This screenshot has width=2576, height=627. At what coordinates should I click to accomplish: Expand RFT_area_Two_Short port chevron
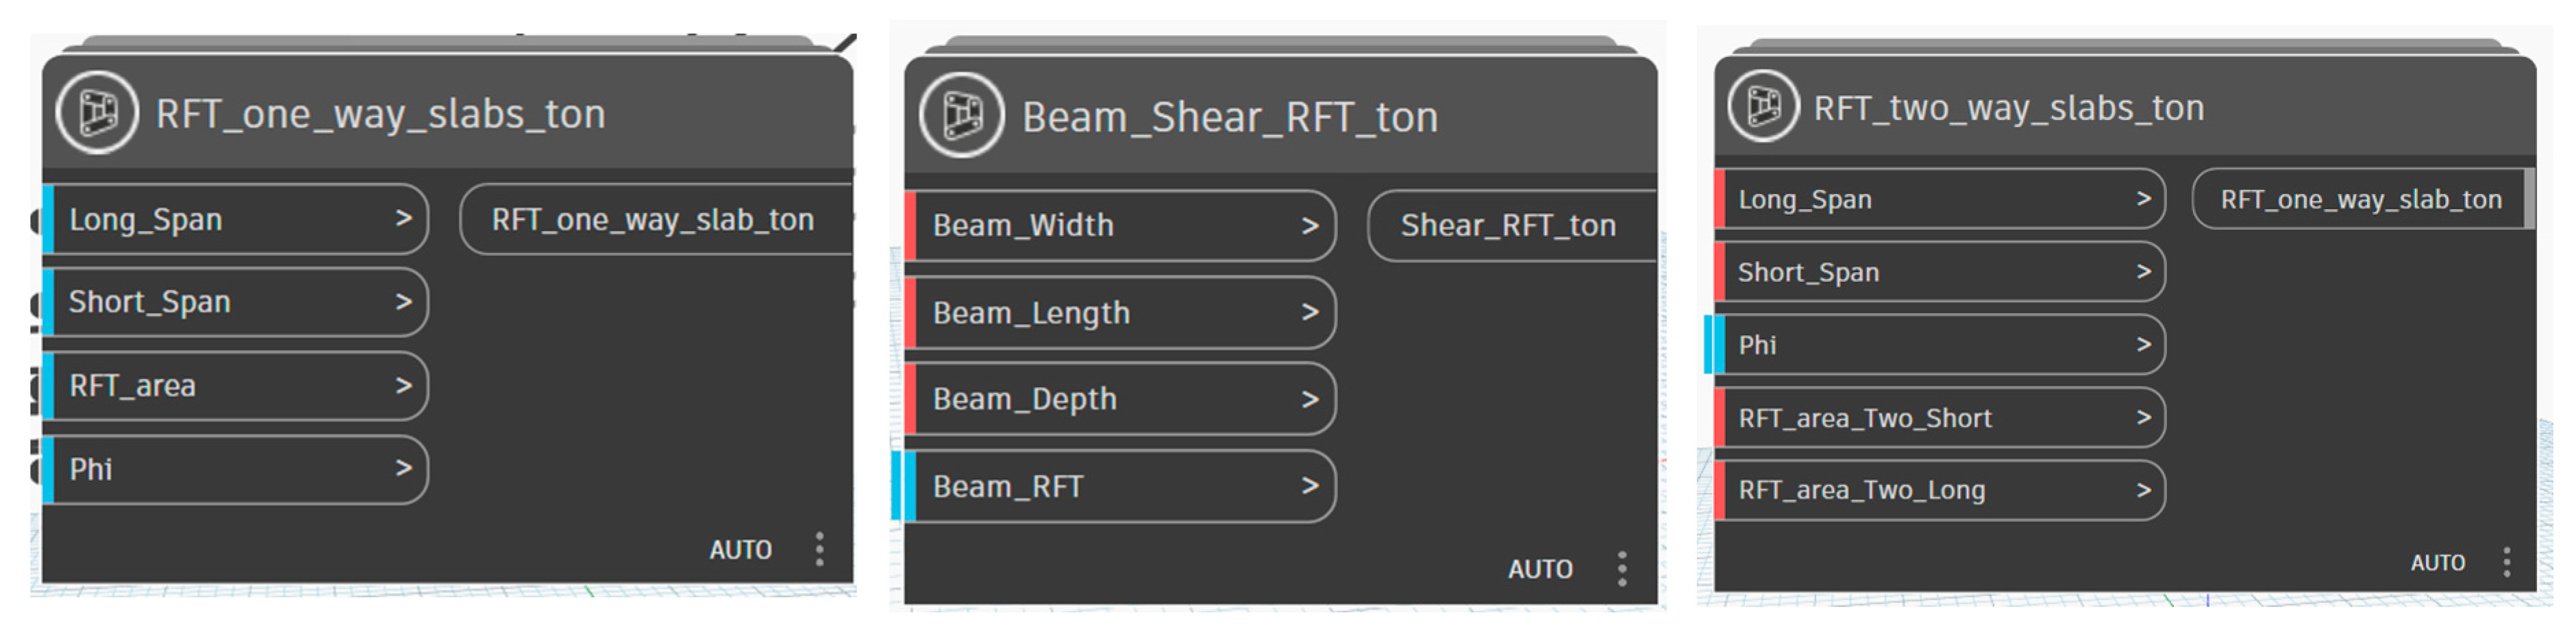pyautogui.click(x=2142, y=417)
